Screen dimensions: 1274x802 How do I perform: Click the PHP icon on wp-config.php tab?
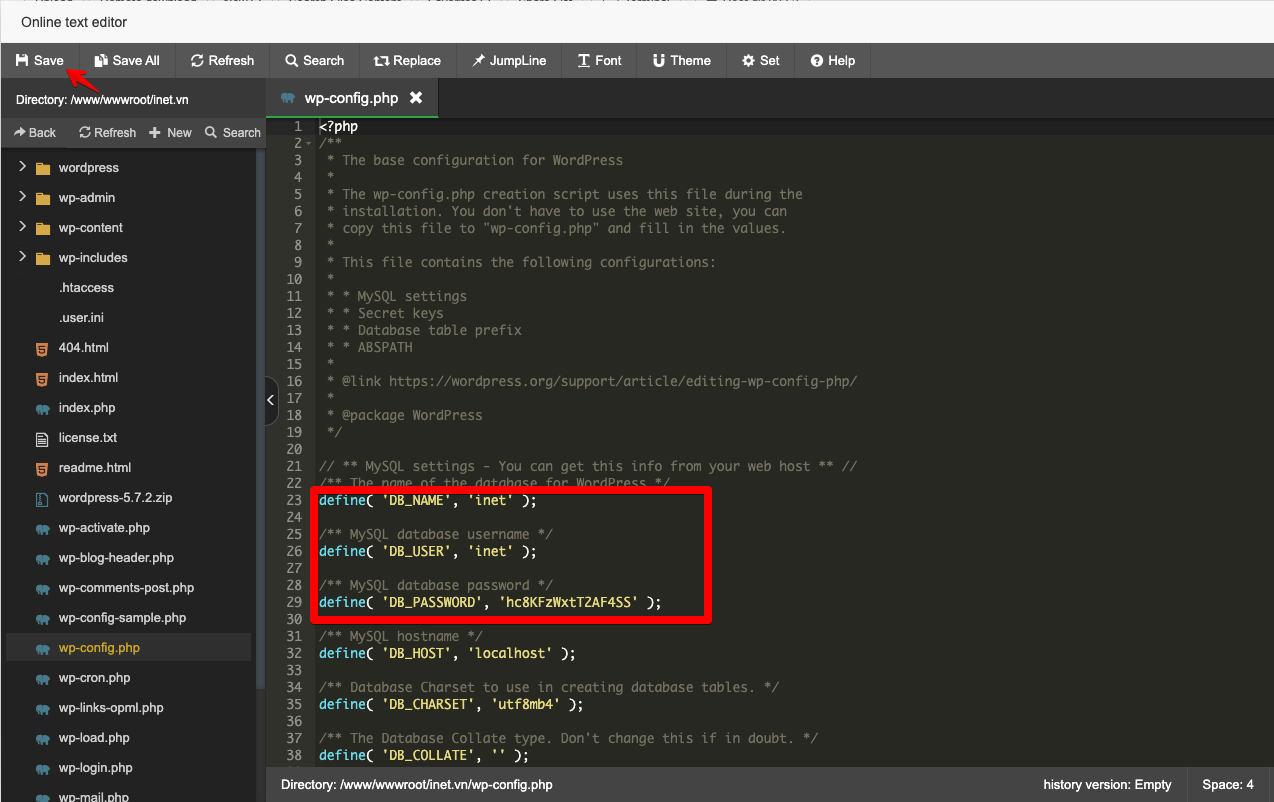click(288, 98)
